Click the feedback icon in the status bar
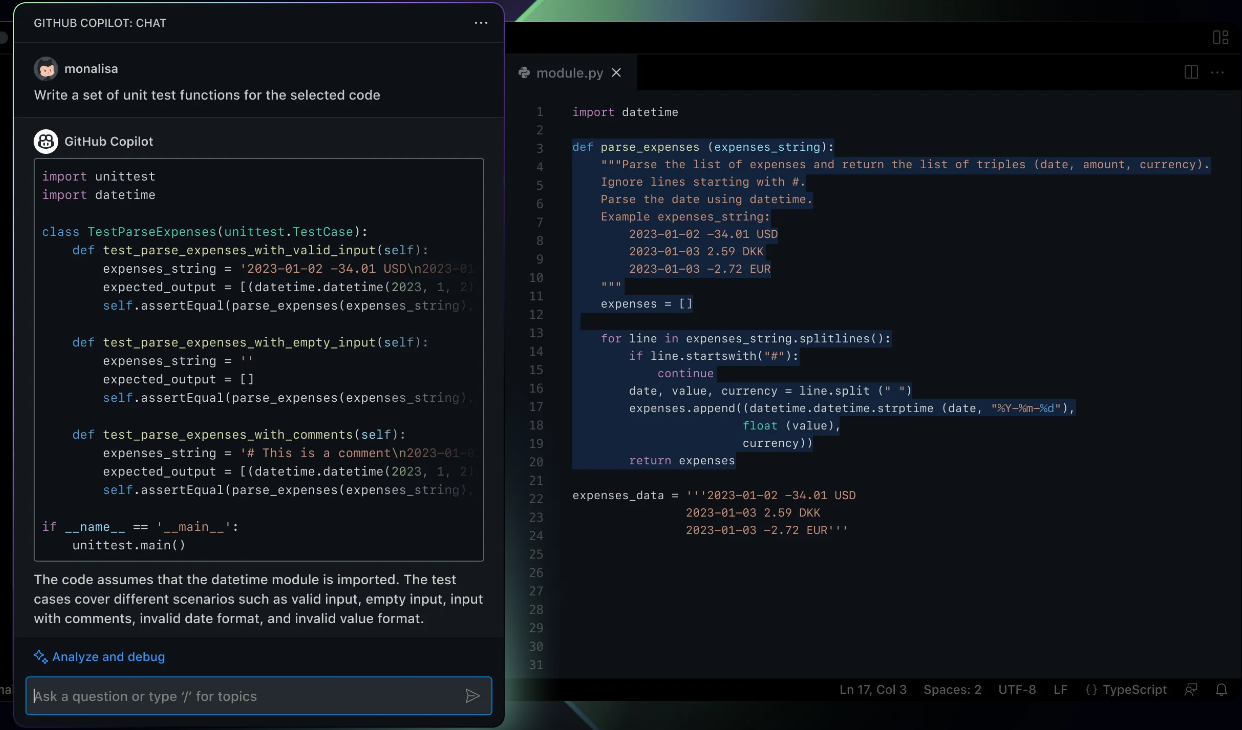 pos(1191,689)
